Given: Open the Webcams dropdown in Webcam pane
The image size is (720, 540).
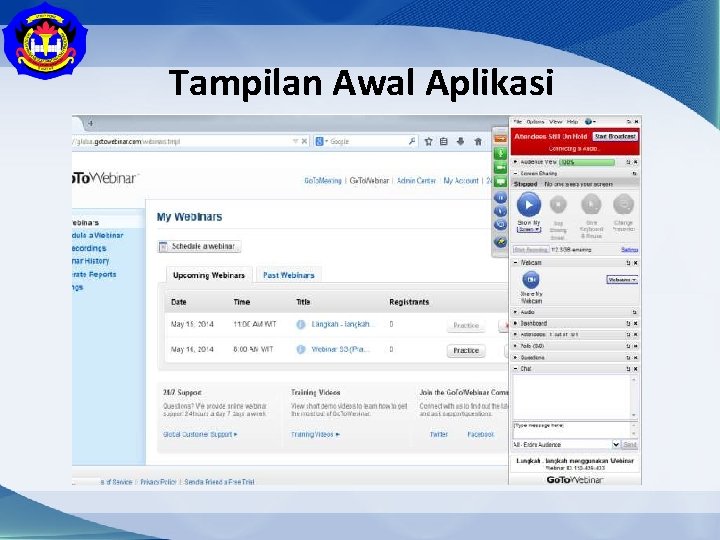Looking at the screenshot, I should [622, 280].
